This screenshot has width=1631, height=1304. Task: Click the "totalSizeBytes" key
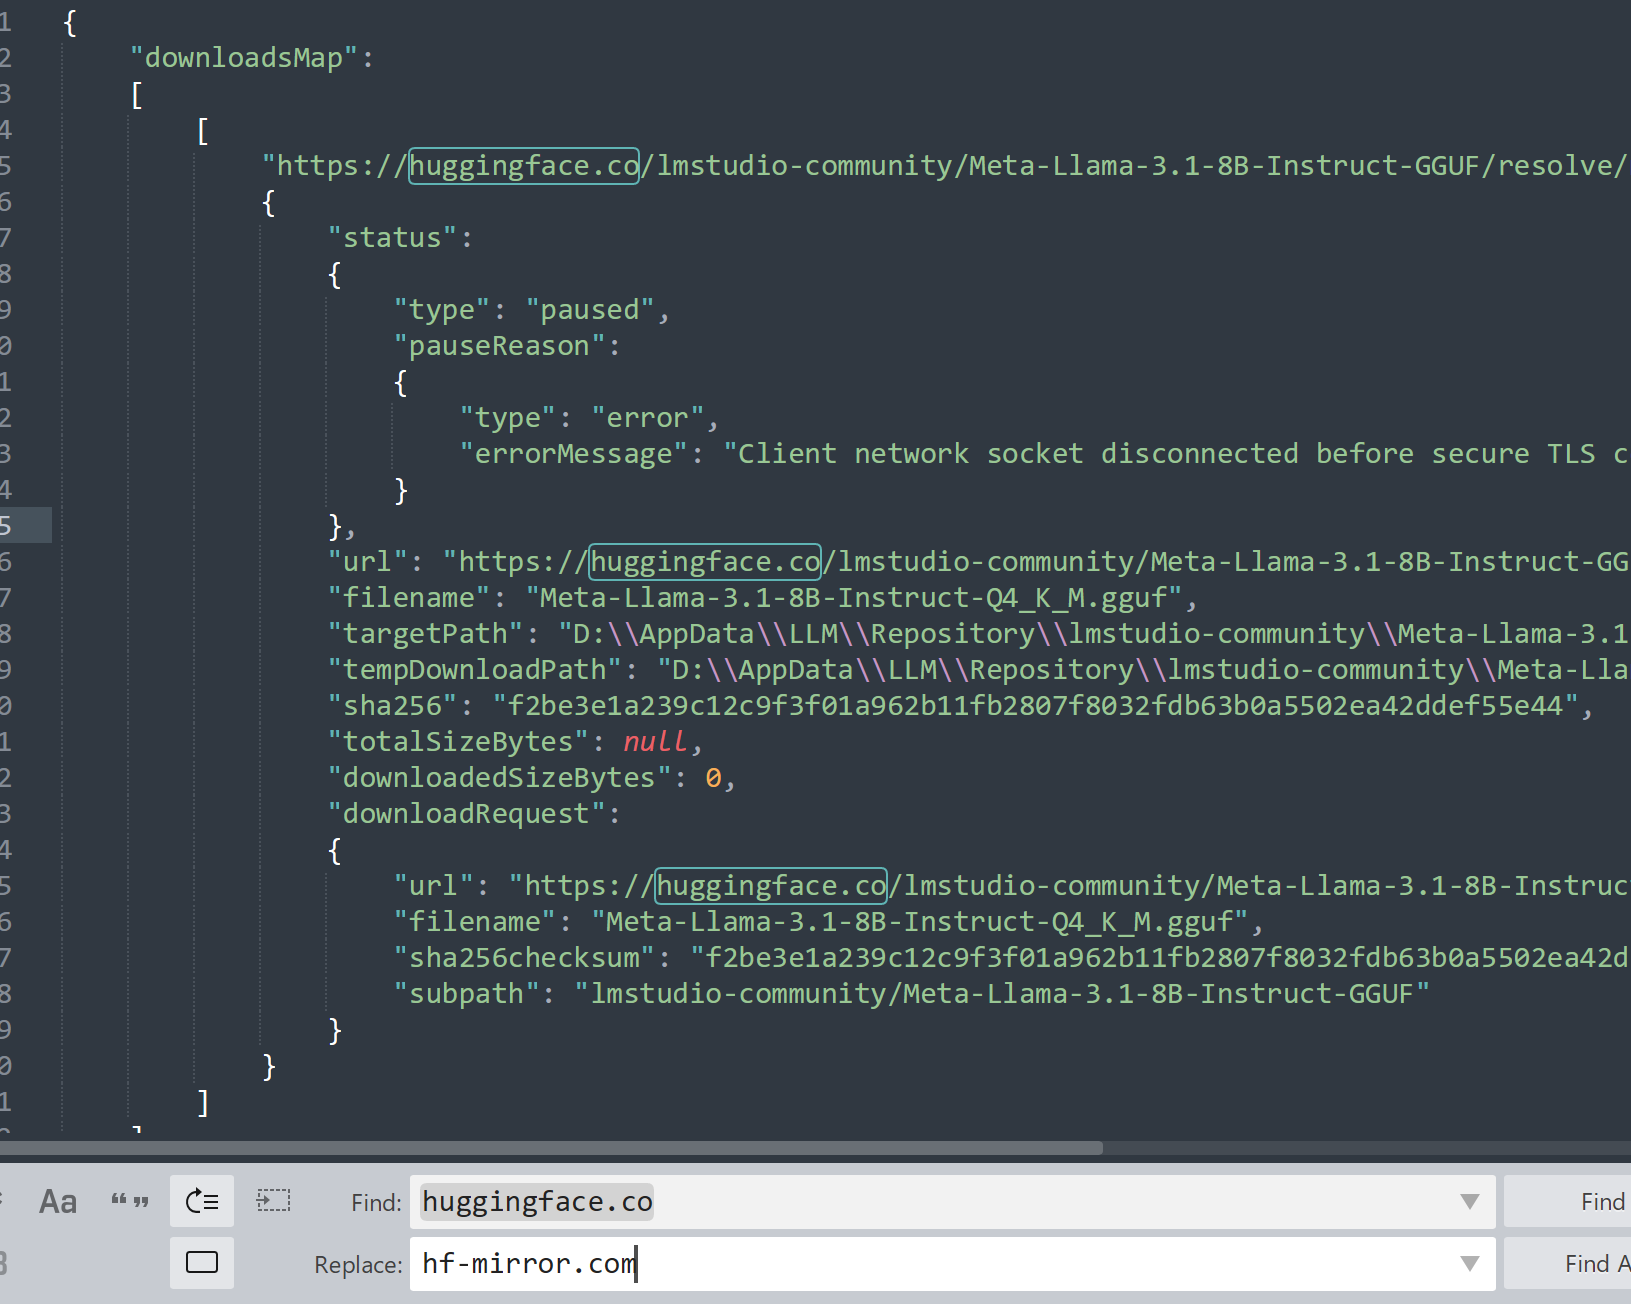[459, 742]
